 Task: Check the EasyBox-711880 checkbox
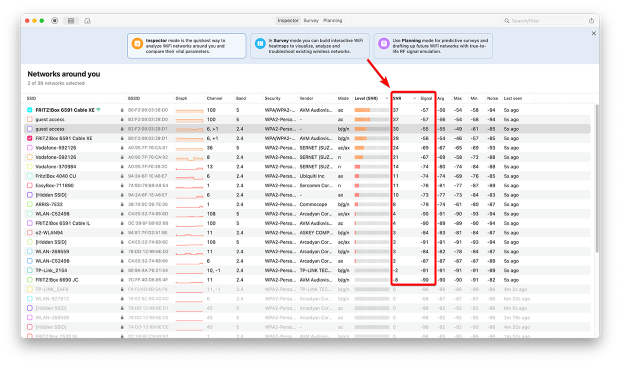click(30, 185)
